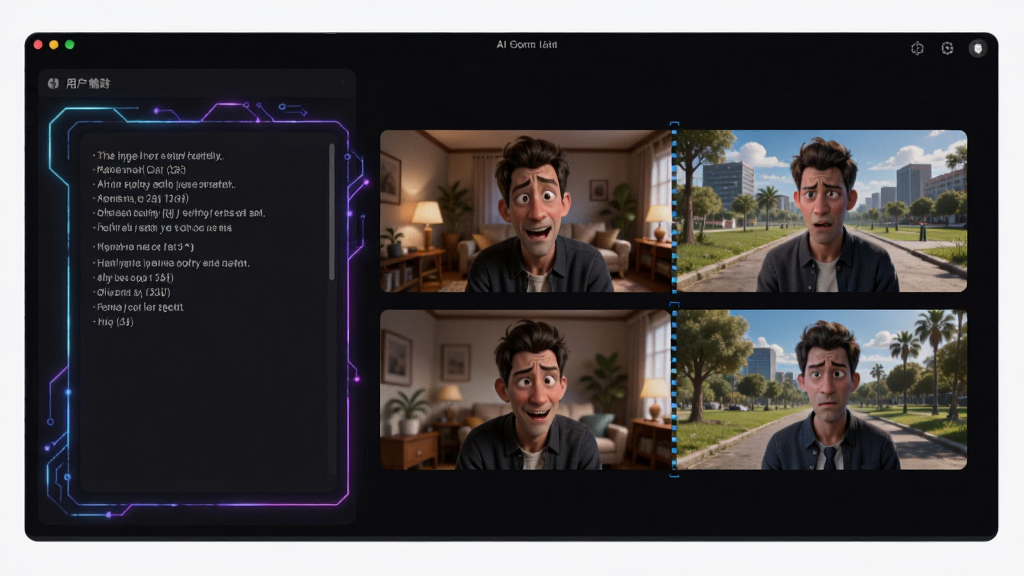Click the scrollbar in the text panel

tap(332, 212)
